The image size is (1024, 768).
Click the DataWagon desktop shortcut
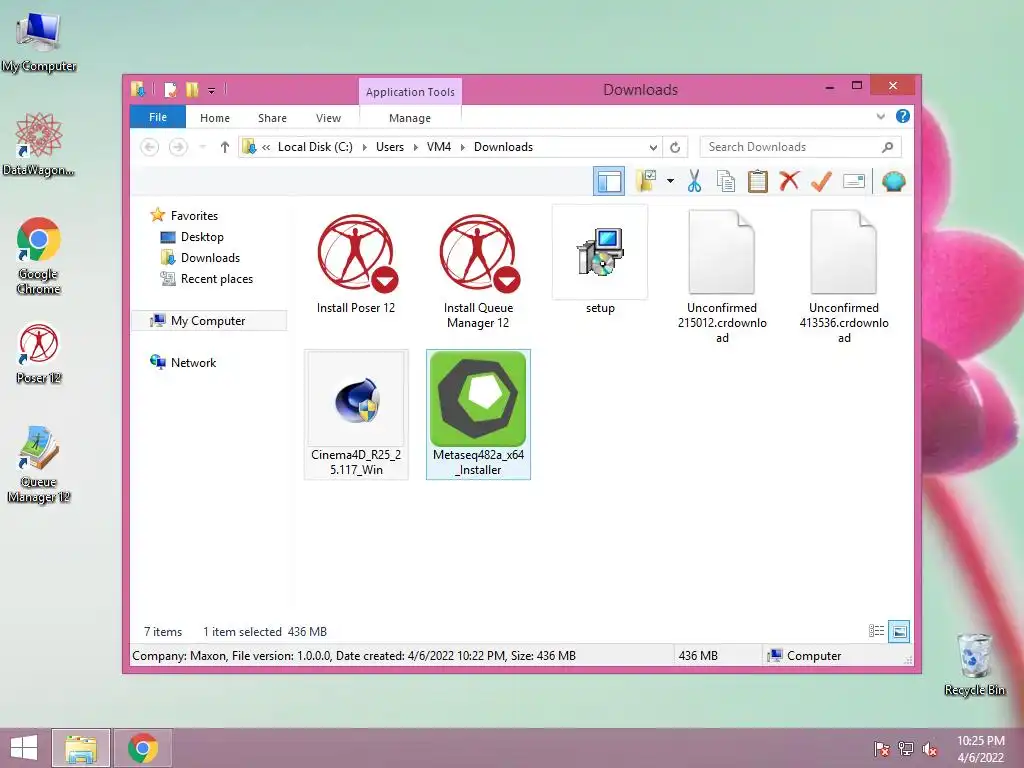39,144
